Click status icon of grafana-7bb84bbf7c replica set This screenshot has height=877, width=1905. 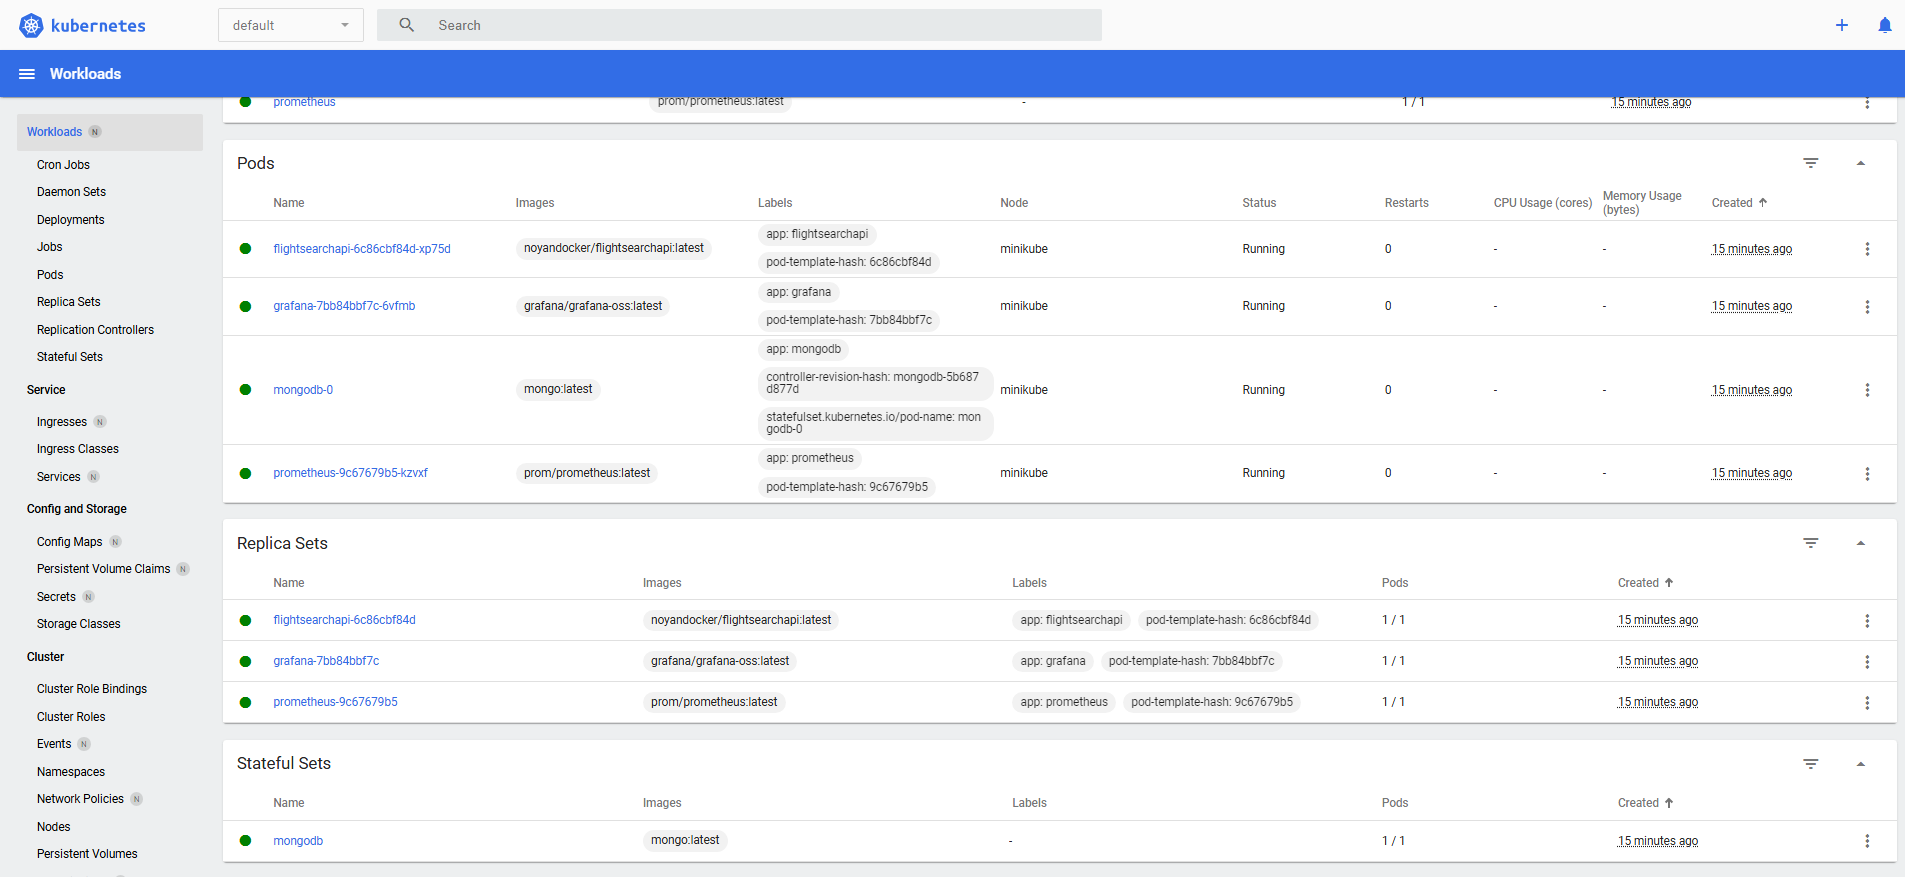point(245,661)
